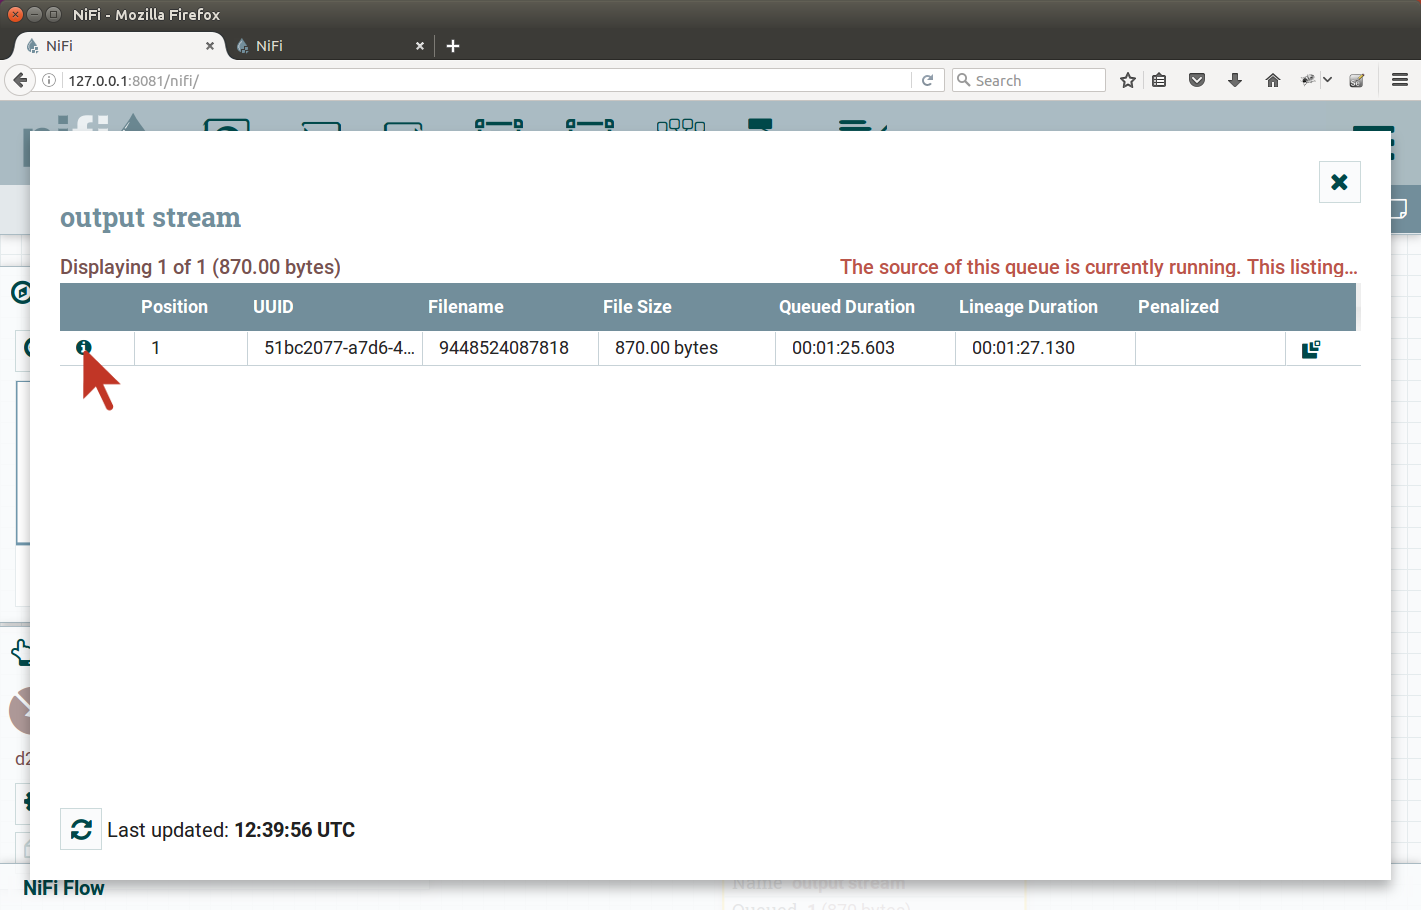Refresh the queue listing

[x=81, y=829]
